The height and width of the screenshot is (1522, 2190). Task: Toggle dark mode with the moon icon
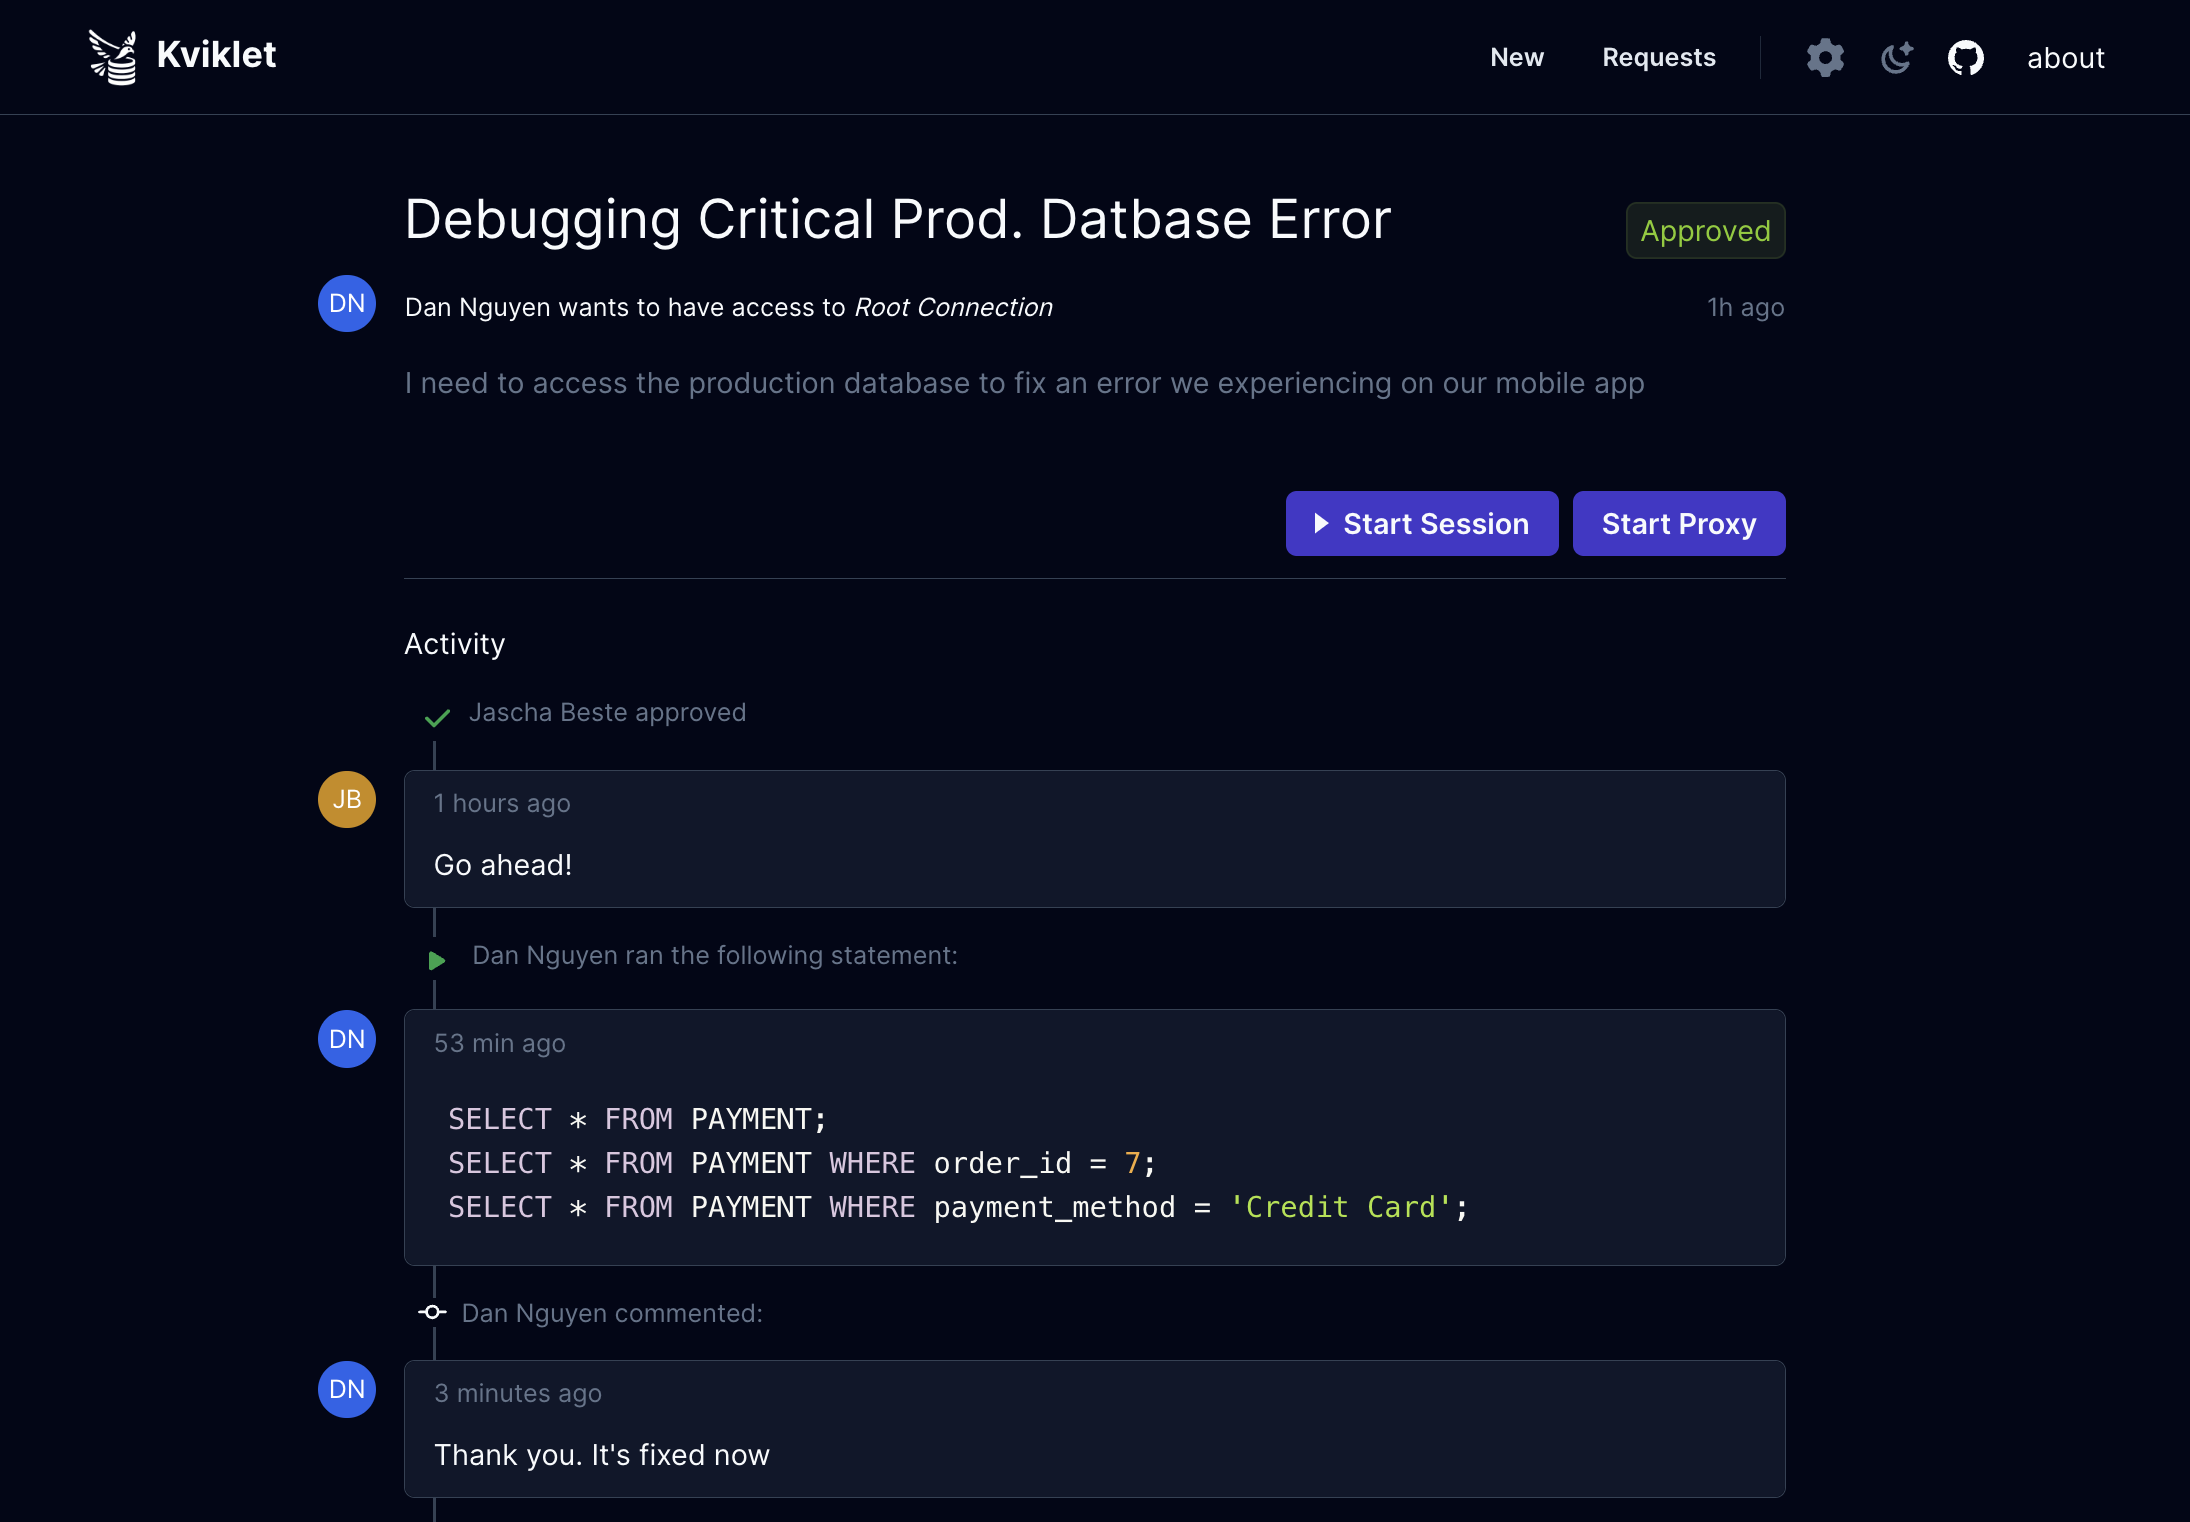(1896, 57)
